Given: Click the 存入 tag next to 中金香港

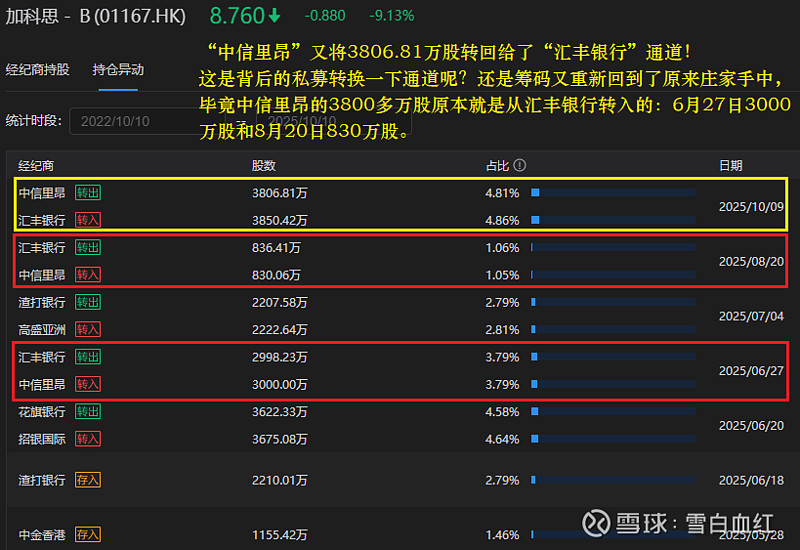Looking at the screenshot, I should coord(88,534).
